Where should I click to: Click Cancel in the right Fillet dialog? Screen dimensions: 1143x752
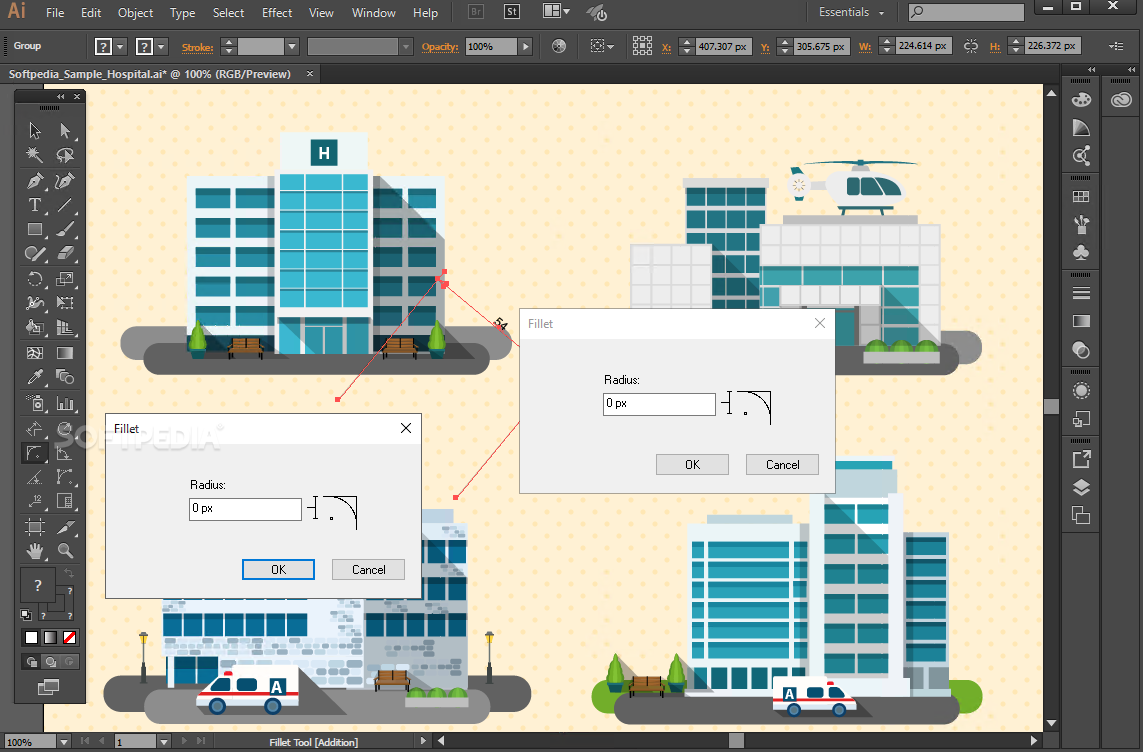[782, 465]
